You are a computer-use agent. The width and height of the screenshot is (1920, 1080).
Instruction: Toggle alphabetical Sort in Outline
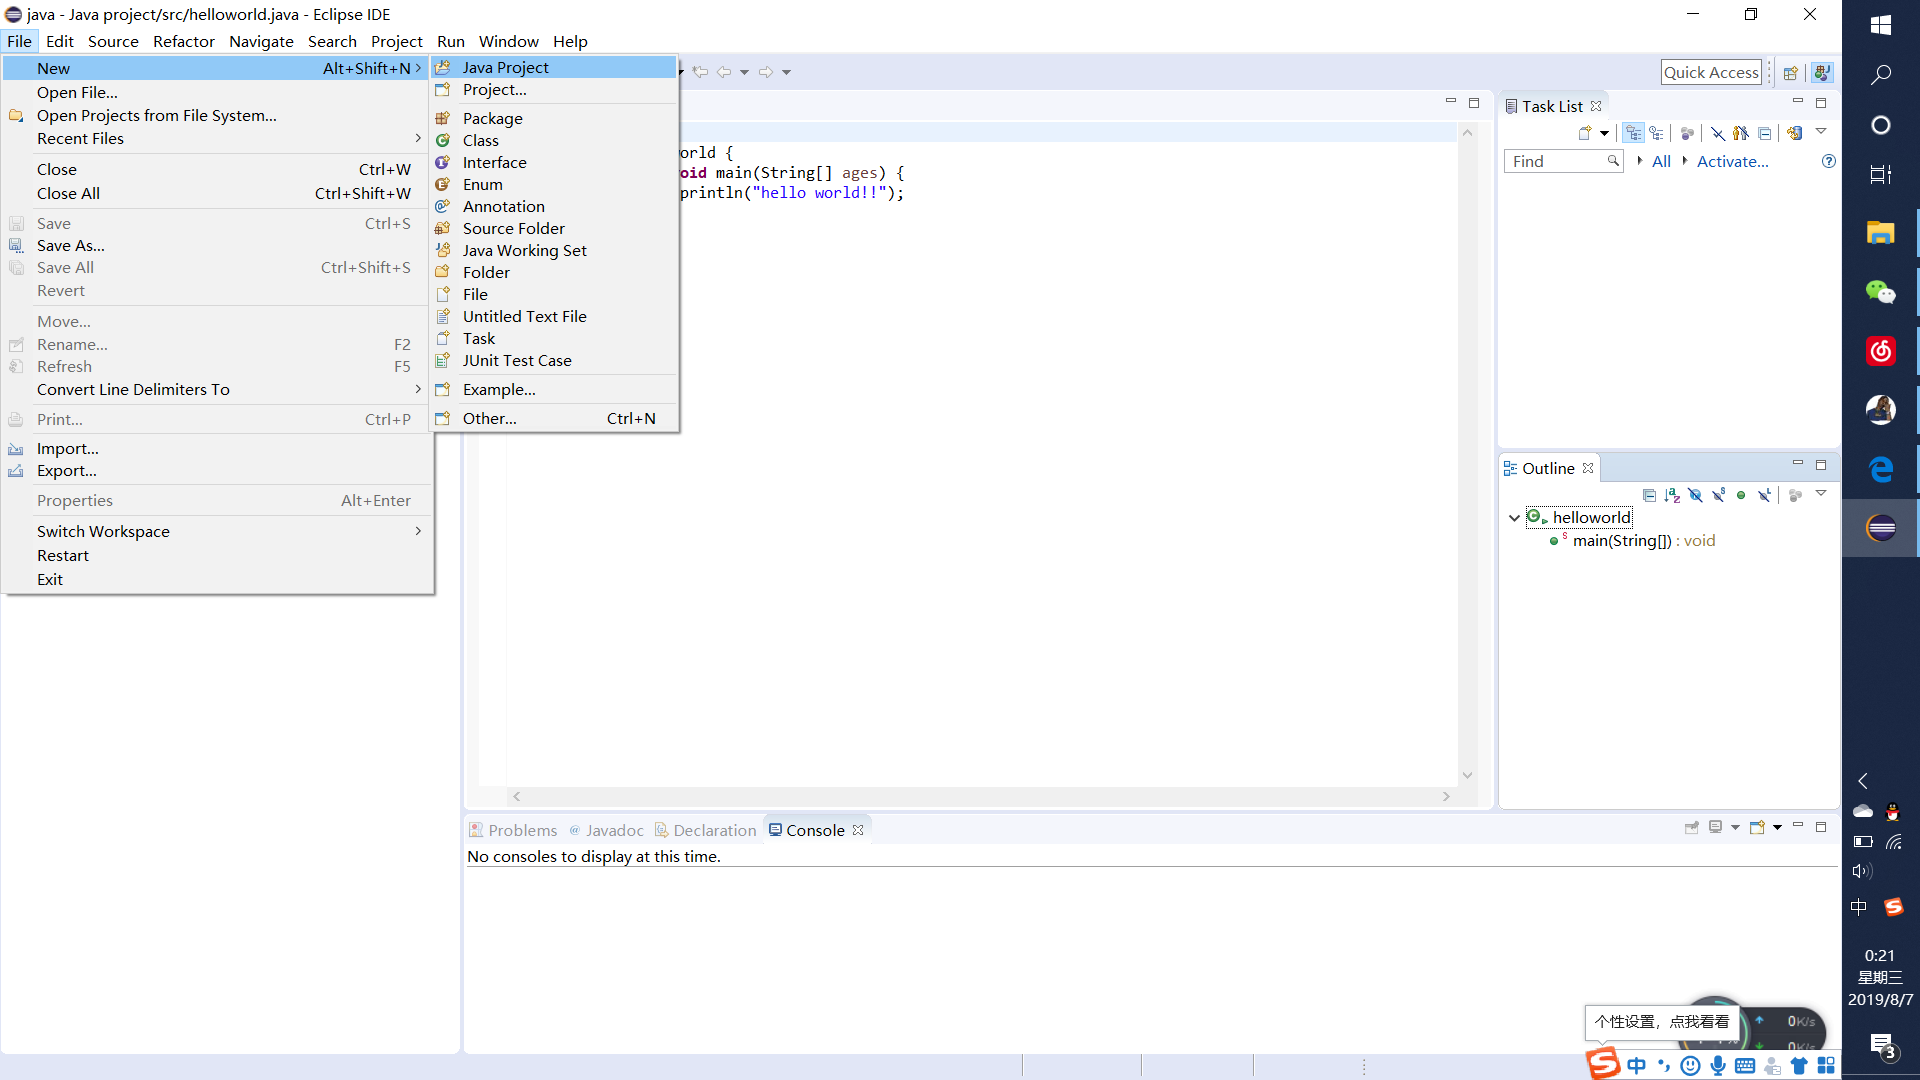[x=1672, y=495]
